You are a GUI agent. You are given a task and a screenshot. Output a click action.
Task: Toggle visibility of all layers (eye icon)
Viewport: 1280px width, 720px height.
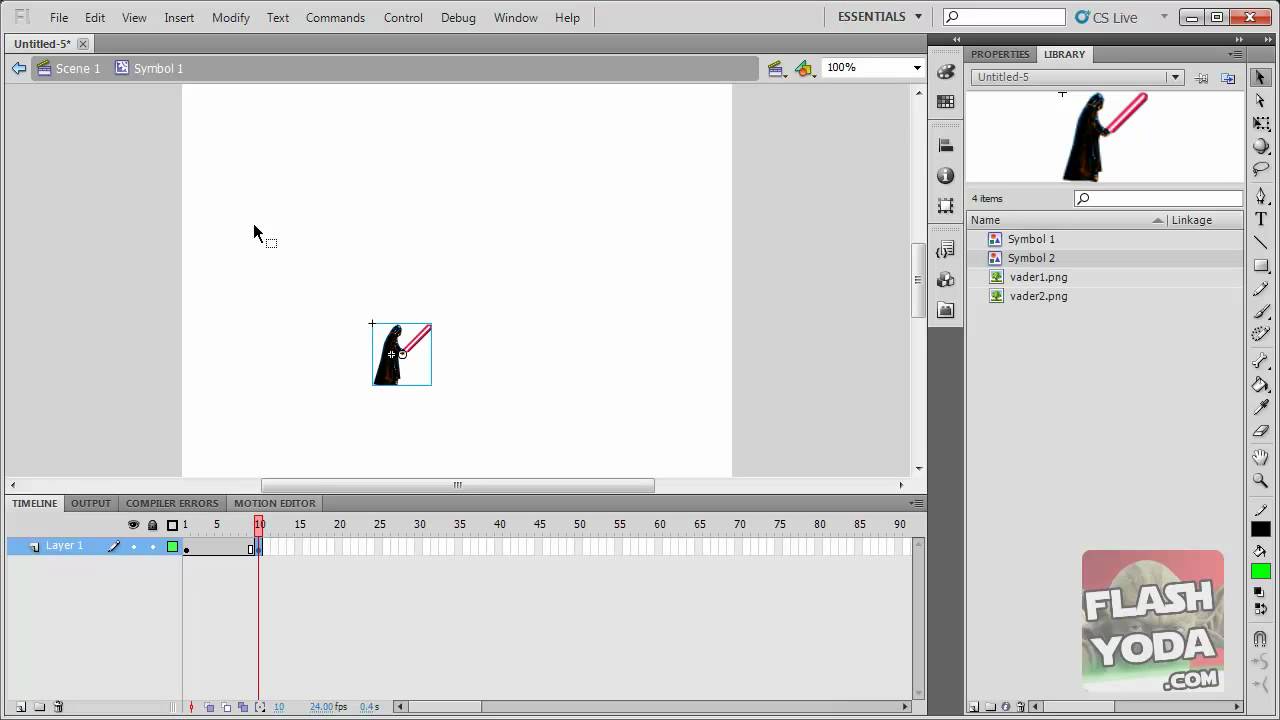pos(133,525)
